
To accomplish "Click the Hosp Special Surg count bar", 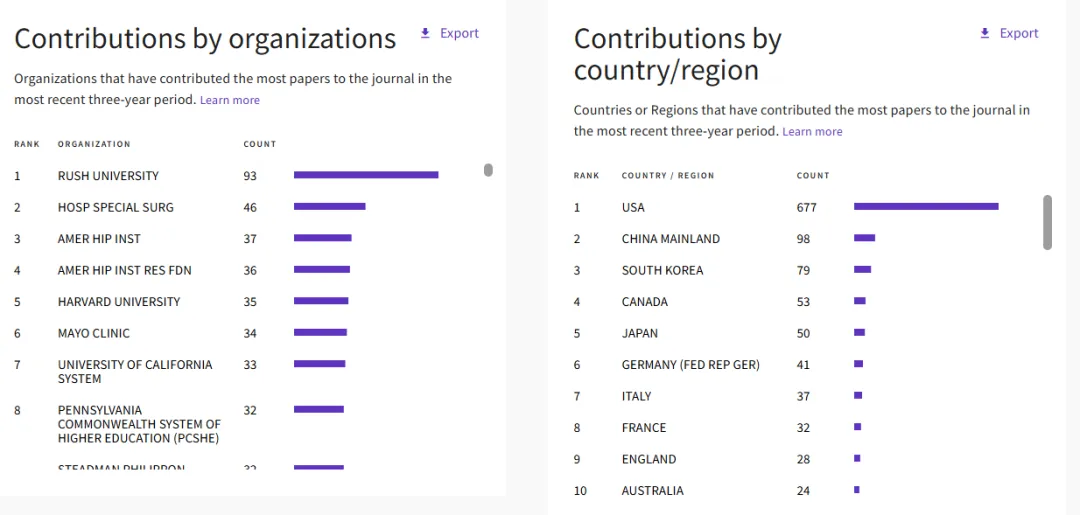I will click(330, 207).
